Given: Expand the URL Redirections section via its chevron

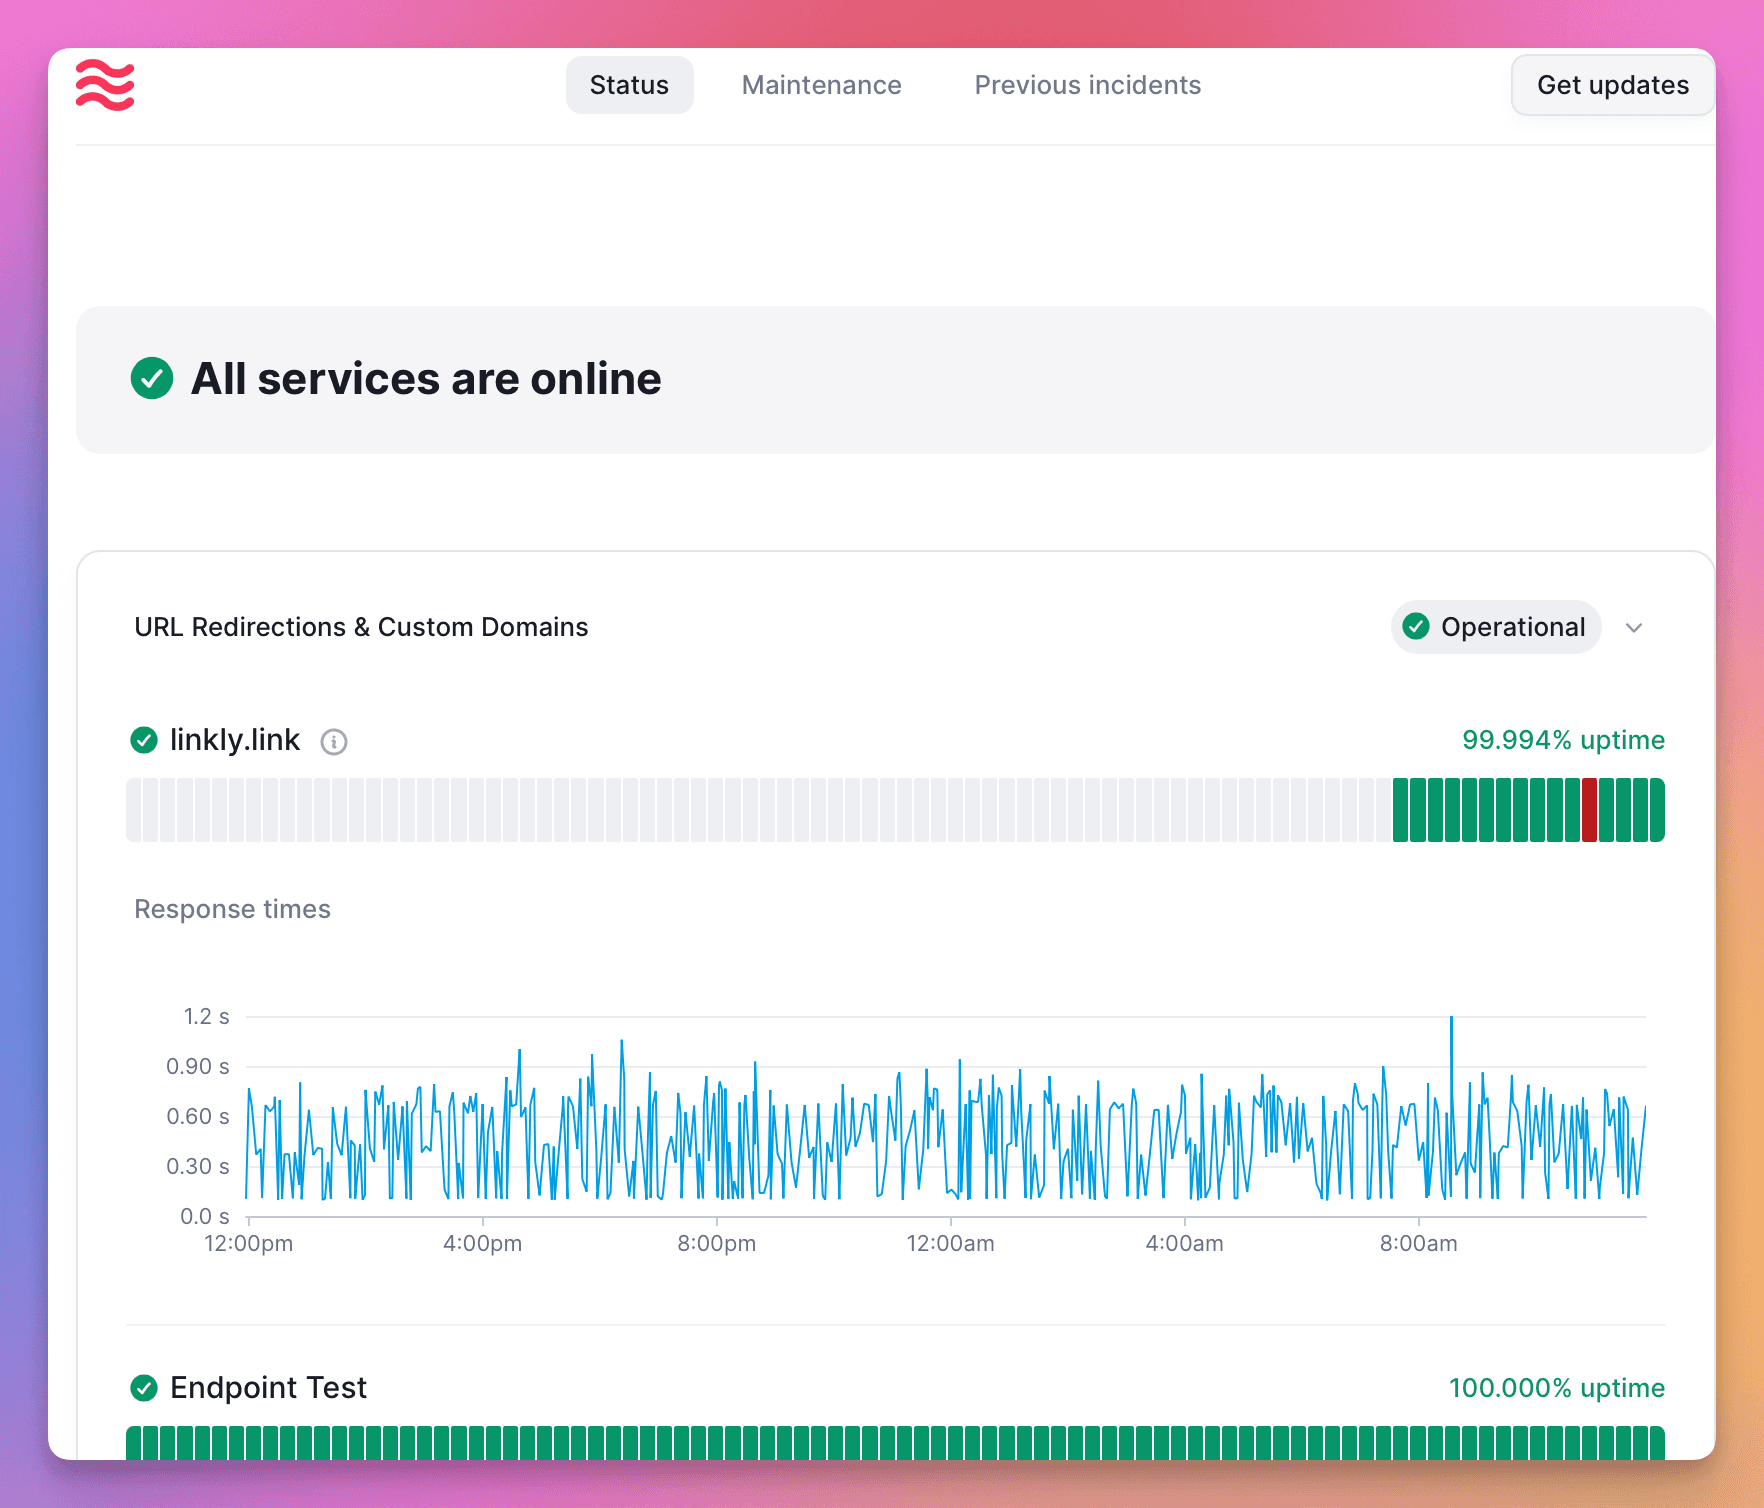Looking at the screenshot, I should coord(1635,627).
